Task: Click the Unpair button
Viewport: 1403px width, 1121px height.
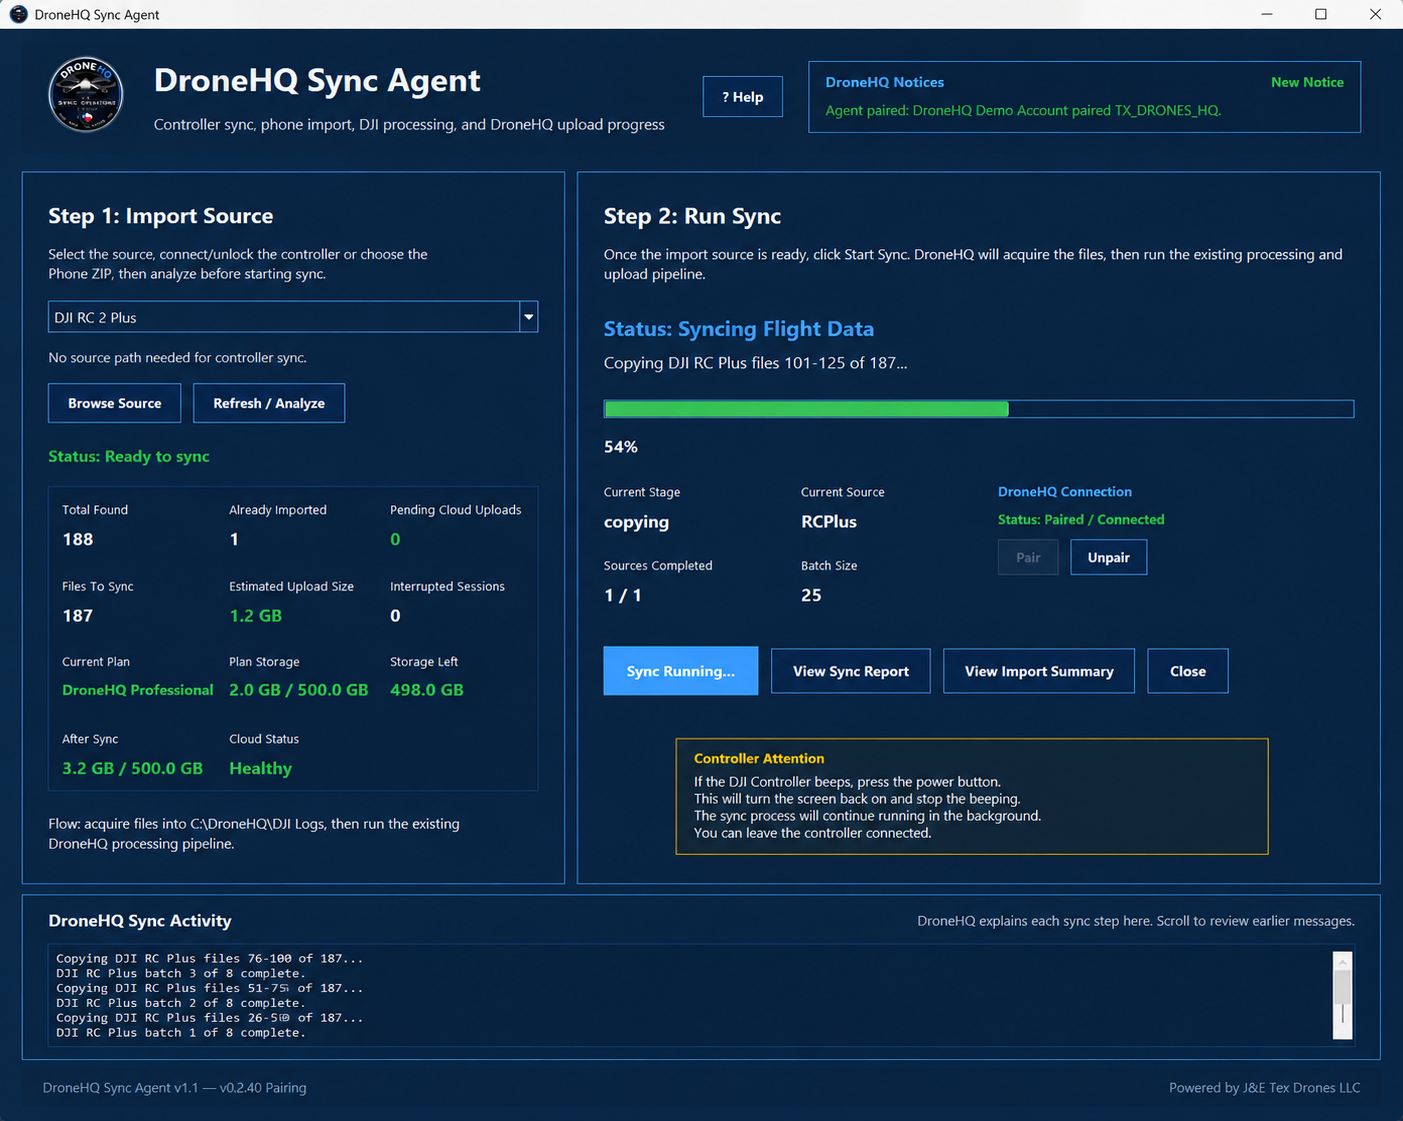Action: tap(1108, 557)
